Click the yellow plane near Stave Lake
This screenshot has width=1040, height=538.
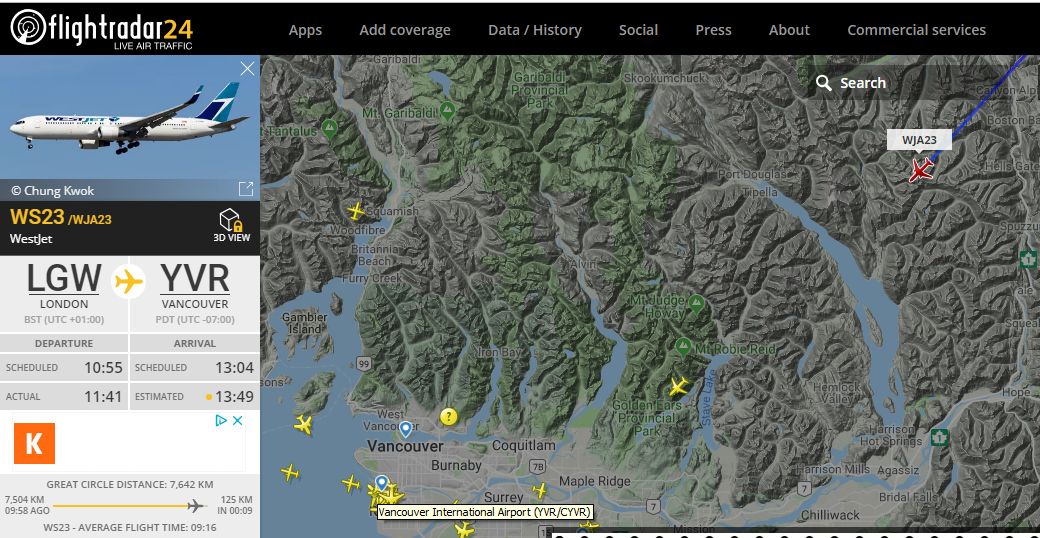[679, 386]
